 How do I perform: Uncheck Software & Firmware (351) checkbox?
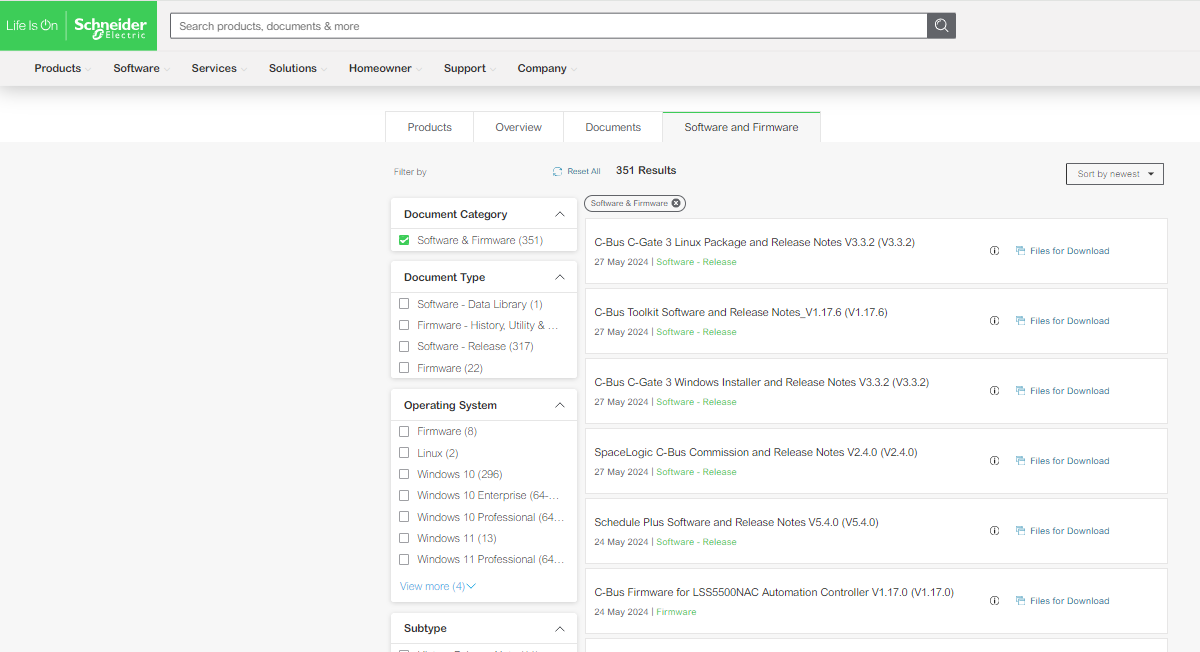click(404, 240)
